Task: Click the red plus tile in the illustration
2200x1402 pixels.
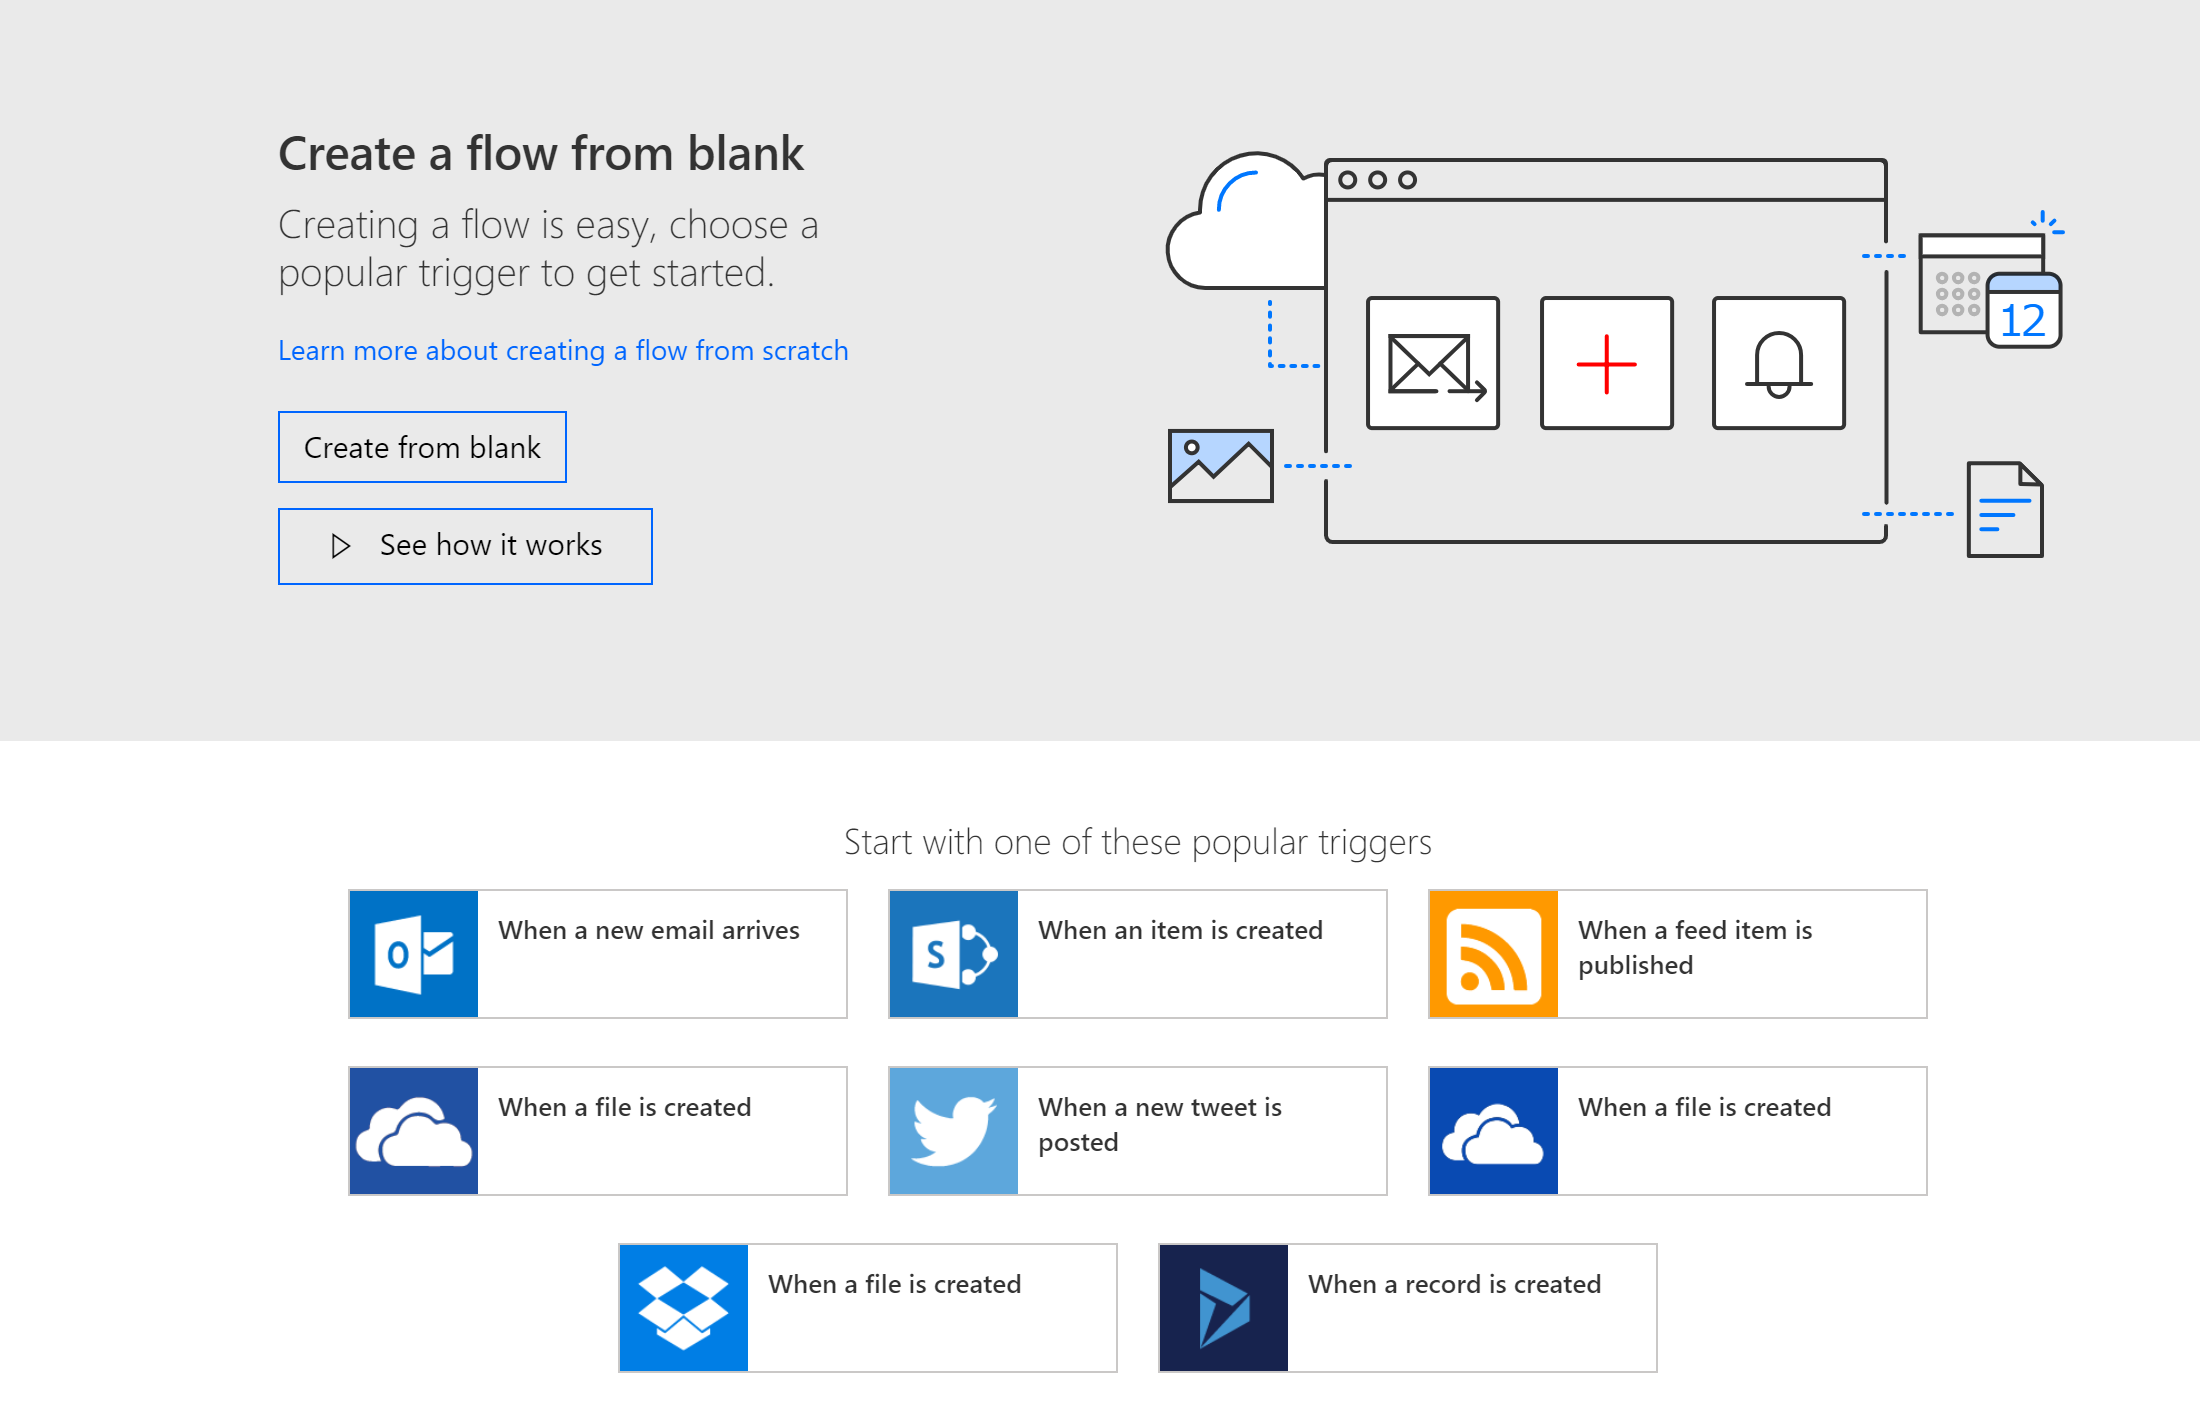Action: [1607, 363]
